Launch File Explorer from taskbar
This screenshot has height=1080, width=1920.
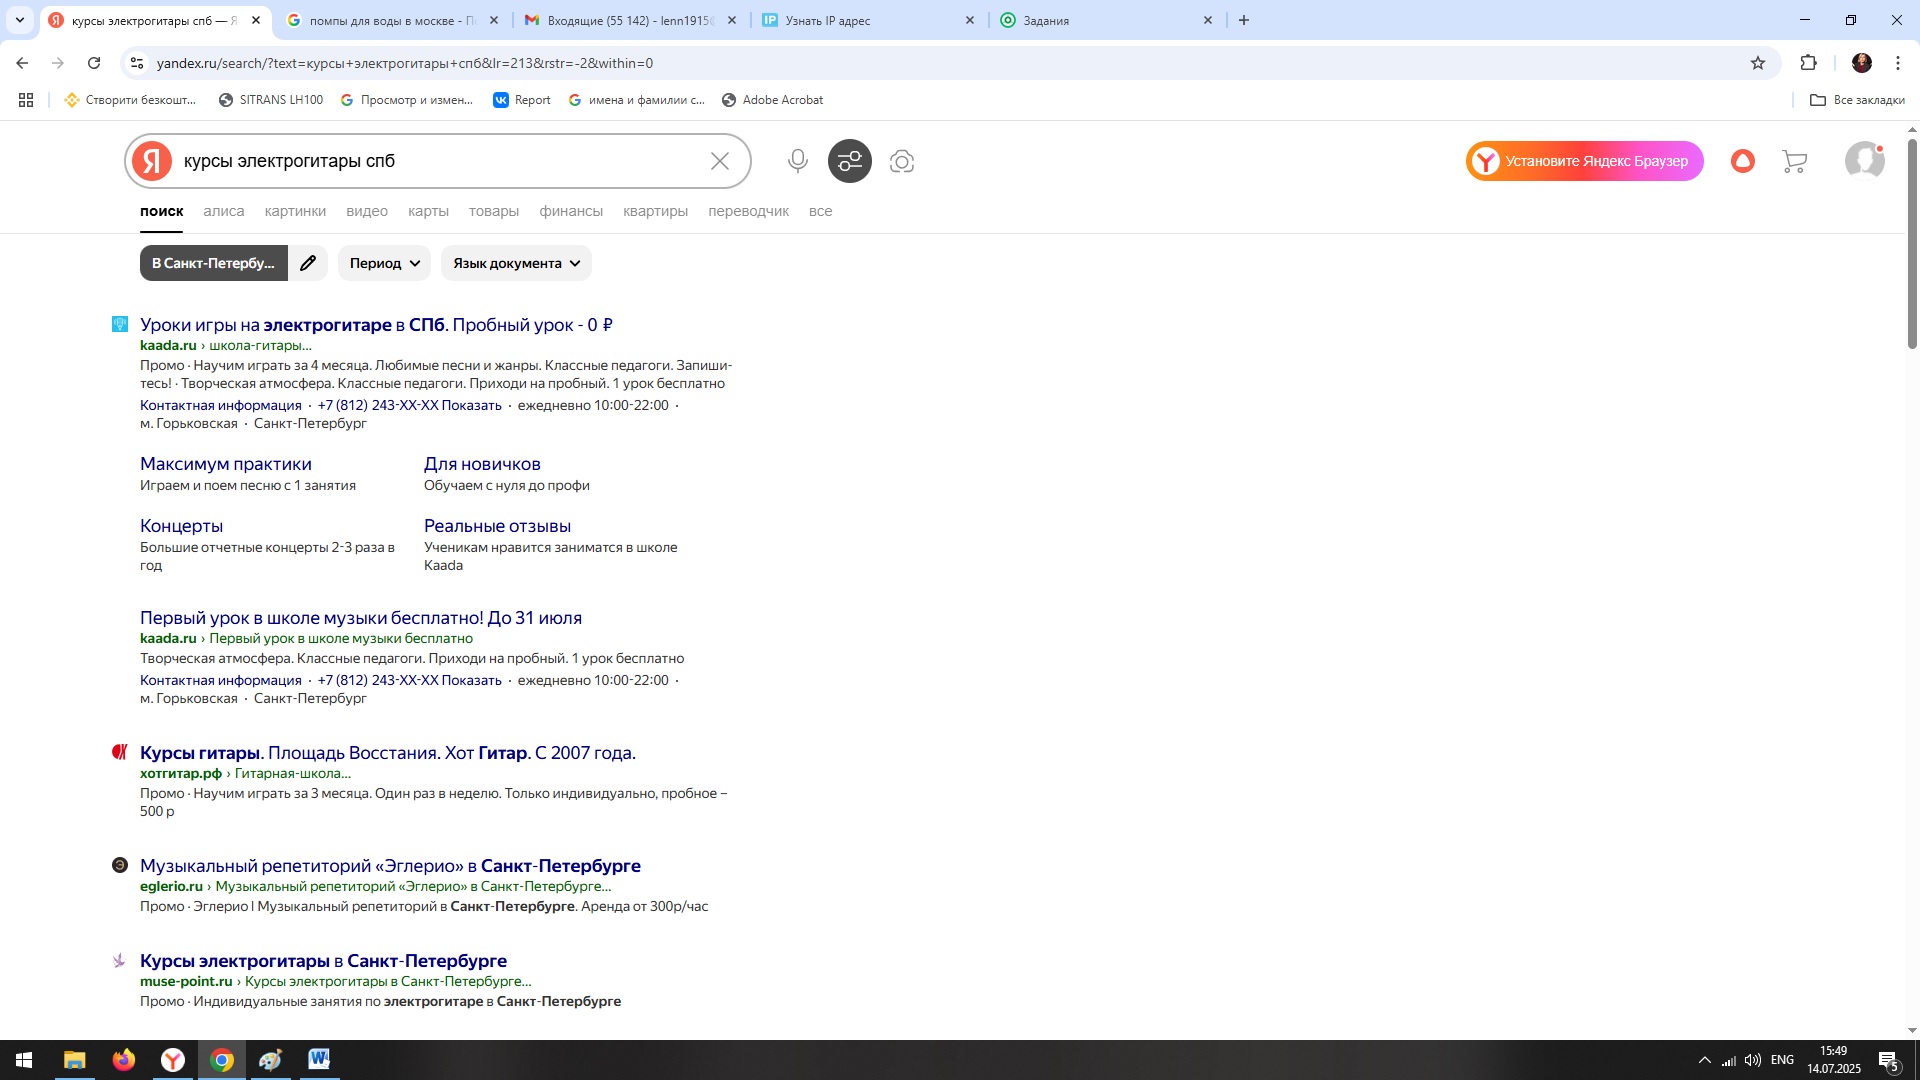point(75,1060)
